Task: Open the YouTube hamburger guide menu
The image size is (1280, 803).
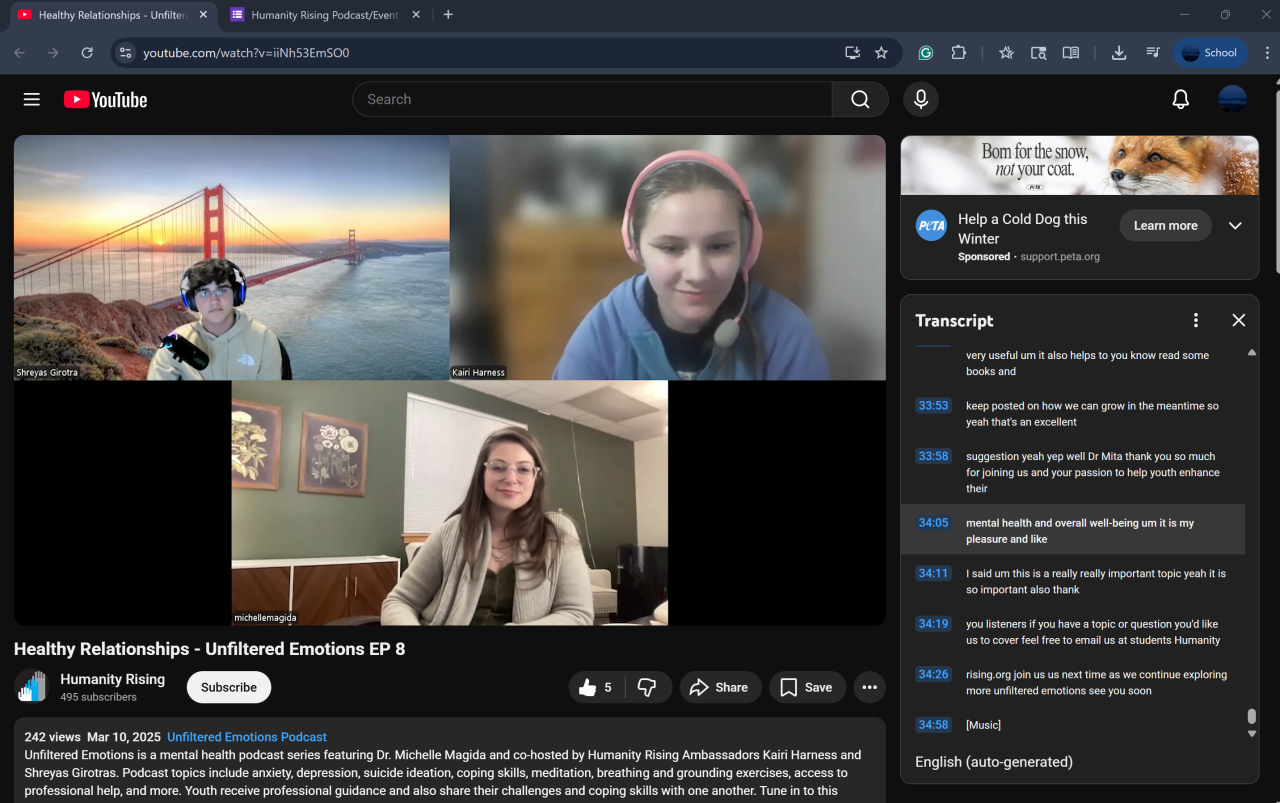Action: [x=32, y=99]
